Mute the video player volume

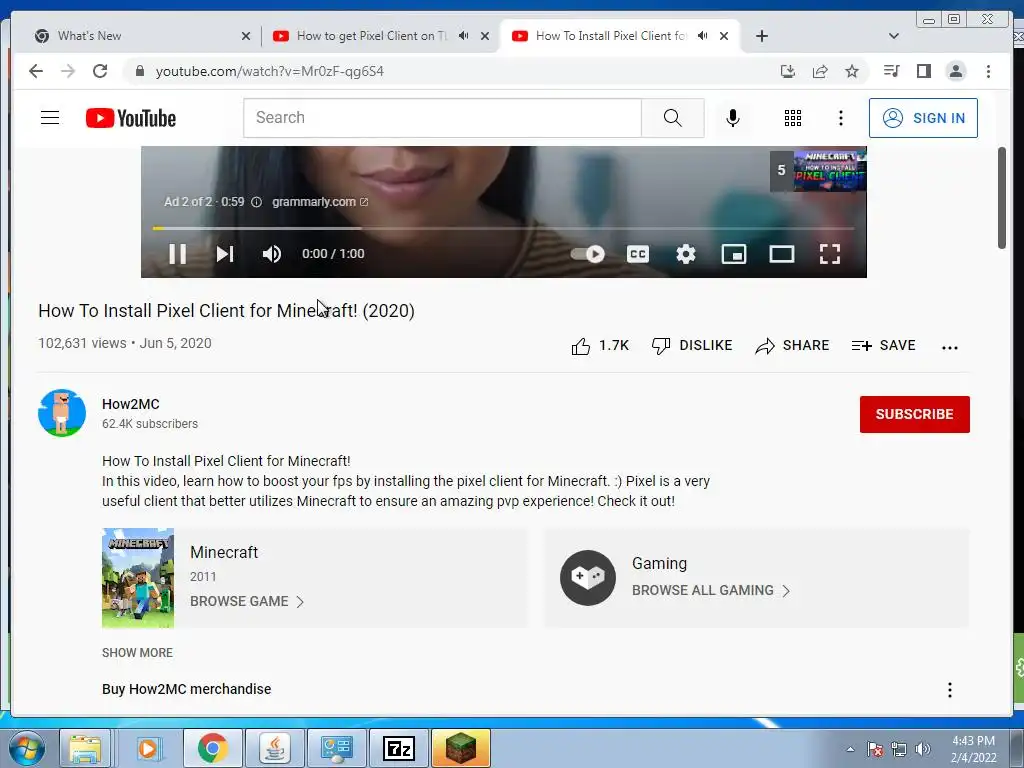click(x=272, y=254)
